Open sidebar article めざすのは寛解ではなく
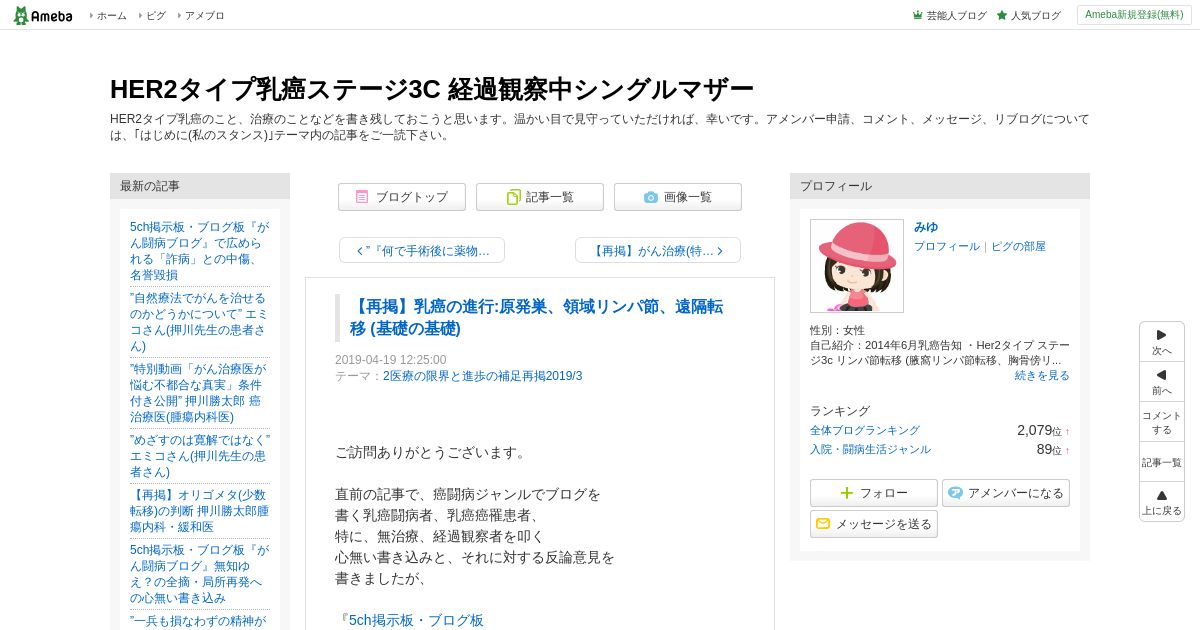Screen dimensions: 1200x630 200,456
